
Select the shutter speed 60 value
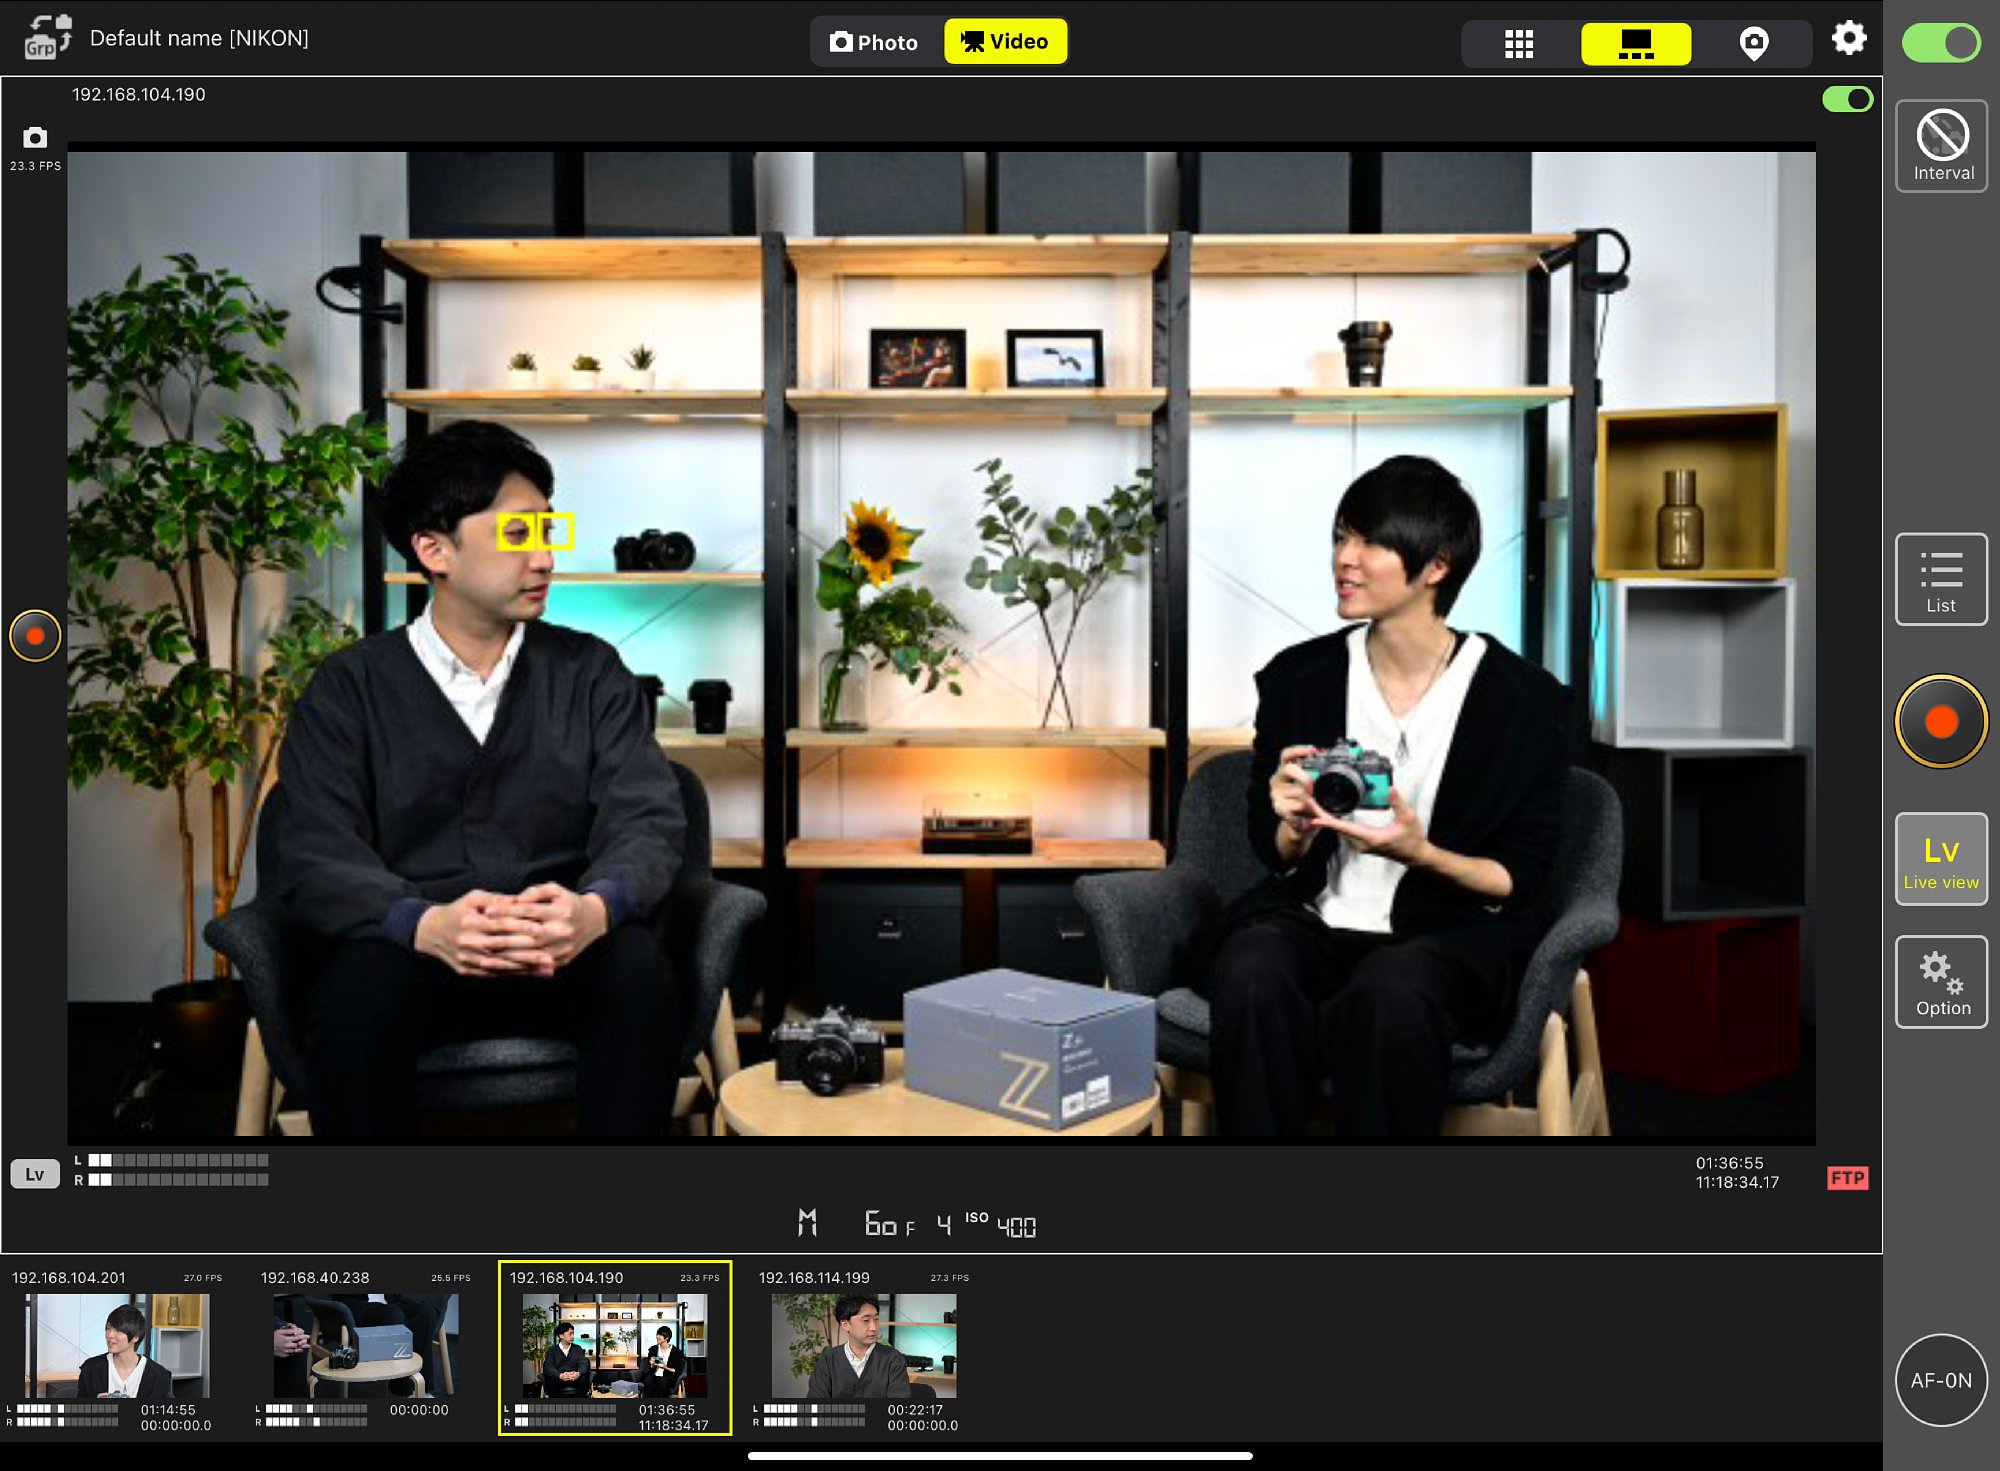tap(880, 1223)
